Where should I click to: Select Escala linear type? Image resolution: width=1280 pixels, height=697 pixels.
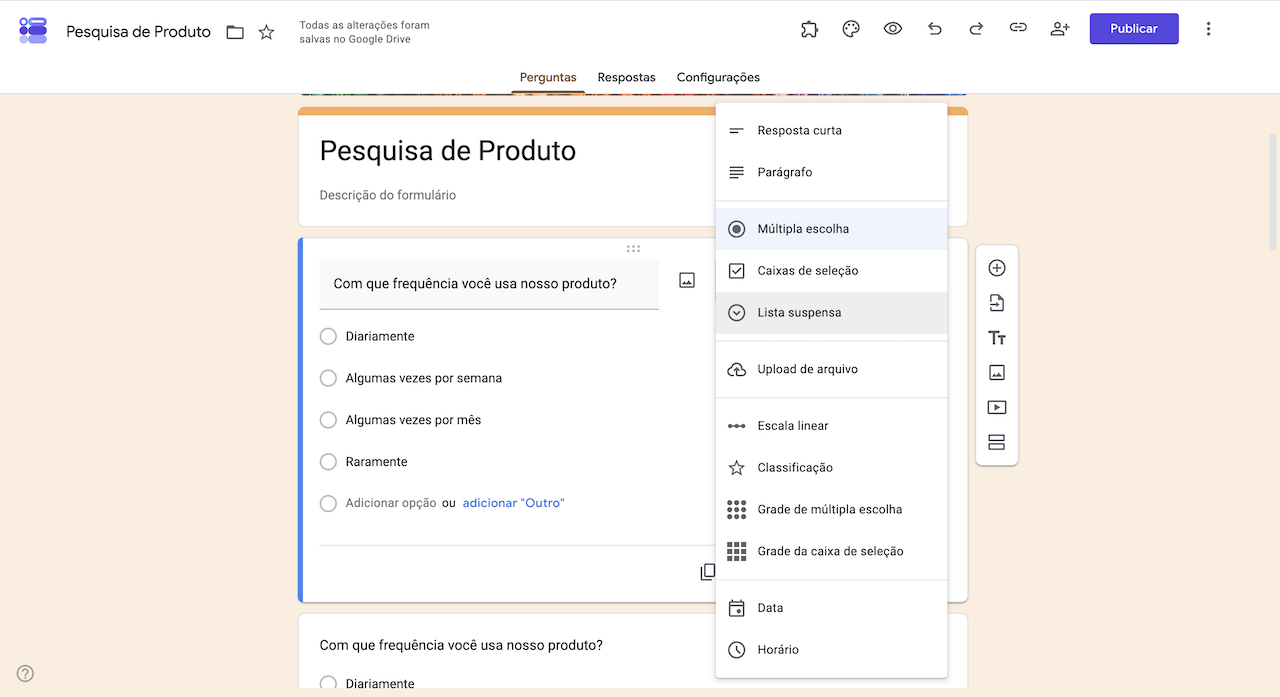click(831, 426)
